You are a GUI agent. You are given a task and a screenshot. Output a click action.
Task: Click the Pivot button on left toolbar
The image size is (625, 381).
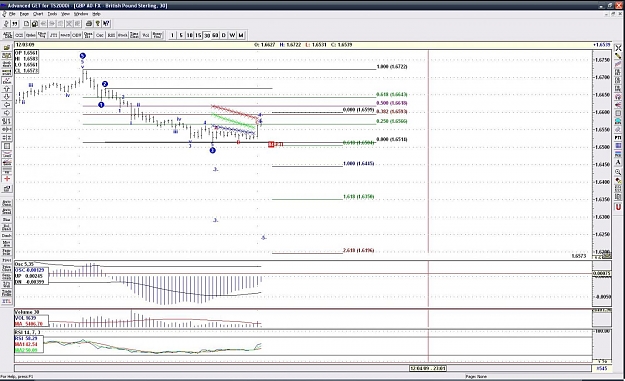[x=7, y=260]
